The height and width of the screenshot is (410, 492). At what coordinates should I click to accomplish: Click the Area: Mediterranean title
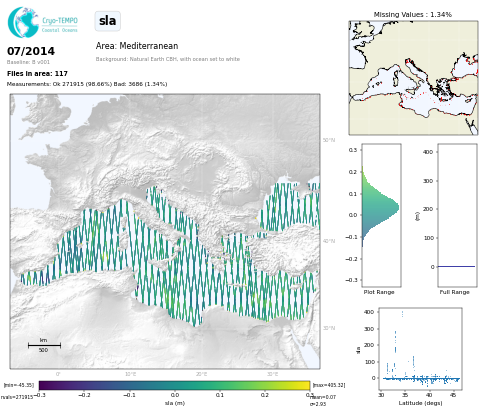pos(137,46)
